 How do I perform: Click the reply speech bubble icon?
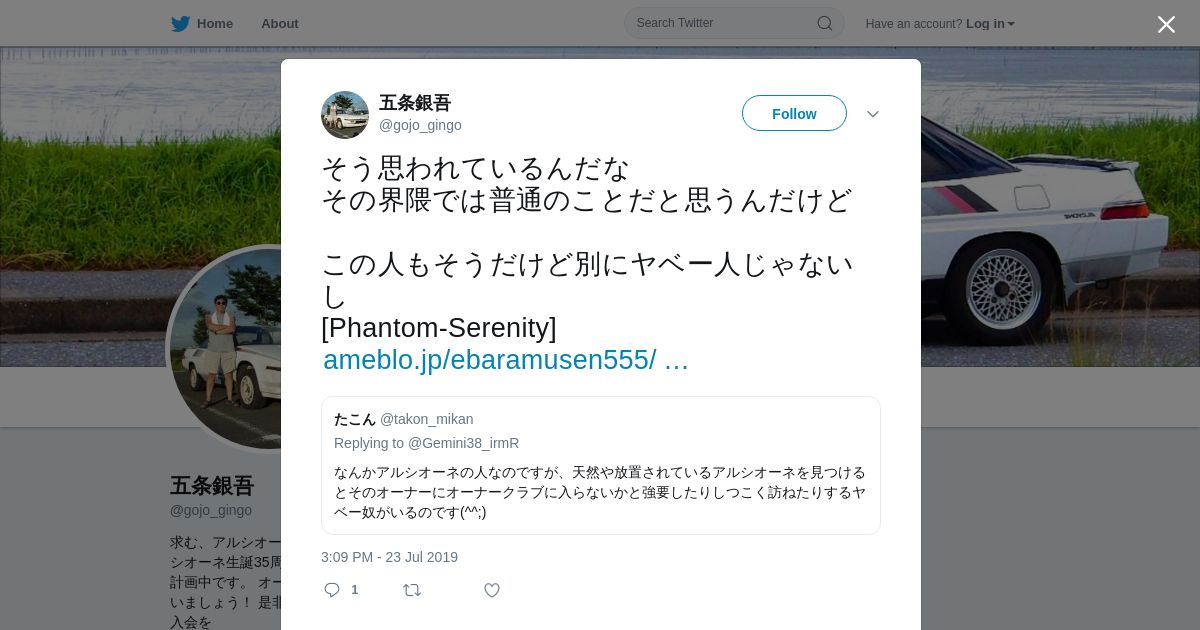(332, 590)
